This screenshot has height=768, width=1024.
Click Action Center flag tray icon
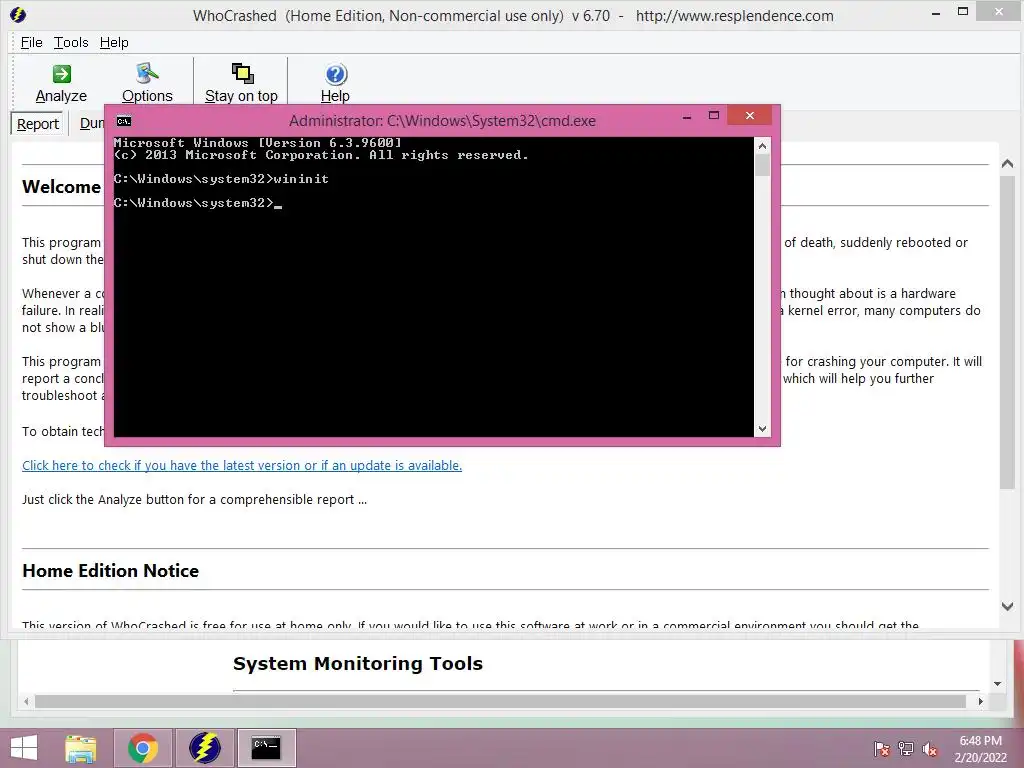[881, 749]
